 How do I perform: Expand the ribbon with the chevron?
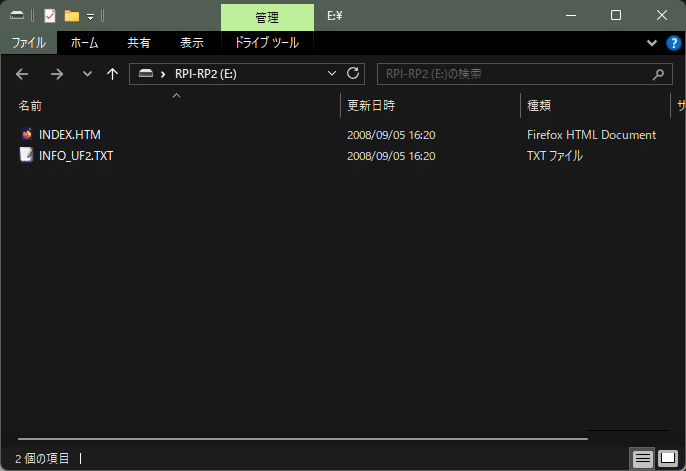click(652, 43)
